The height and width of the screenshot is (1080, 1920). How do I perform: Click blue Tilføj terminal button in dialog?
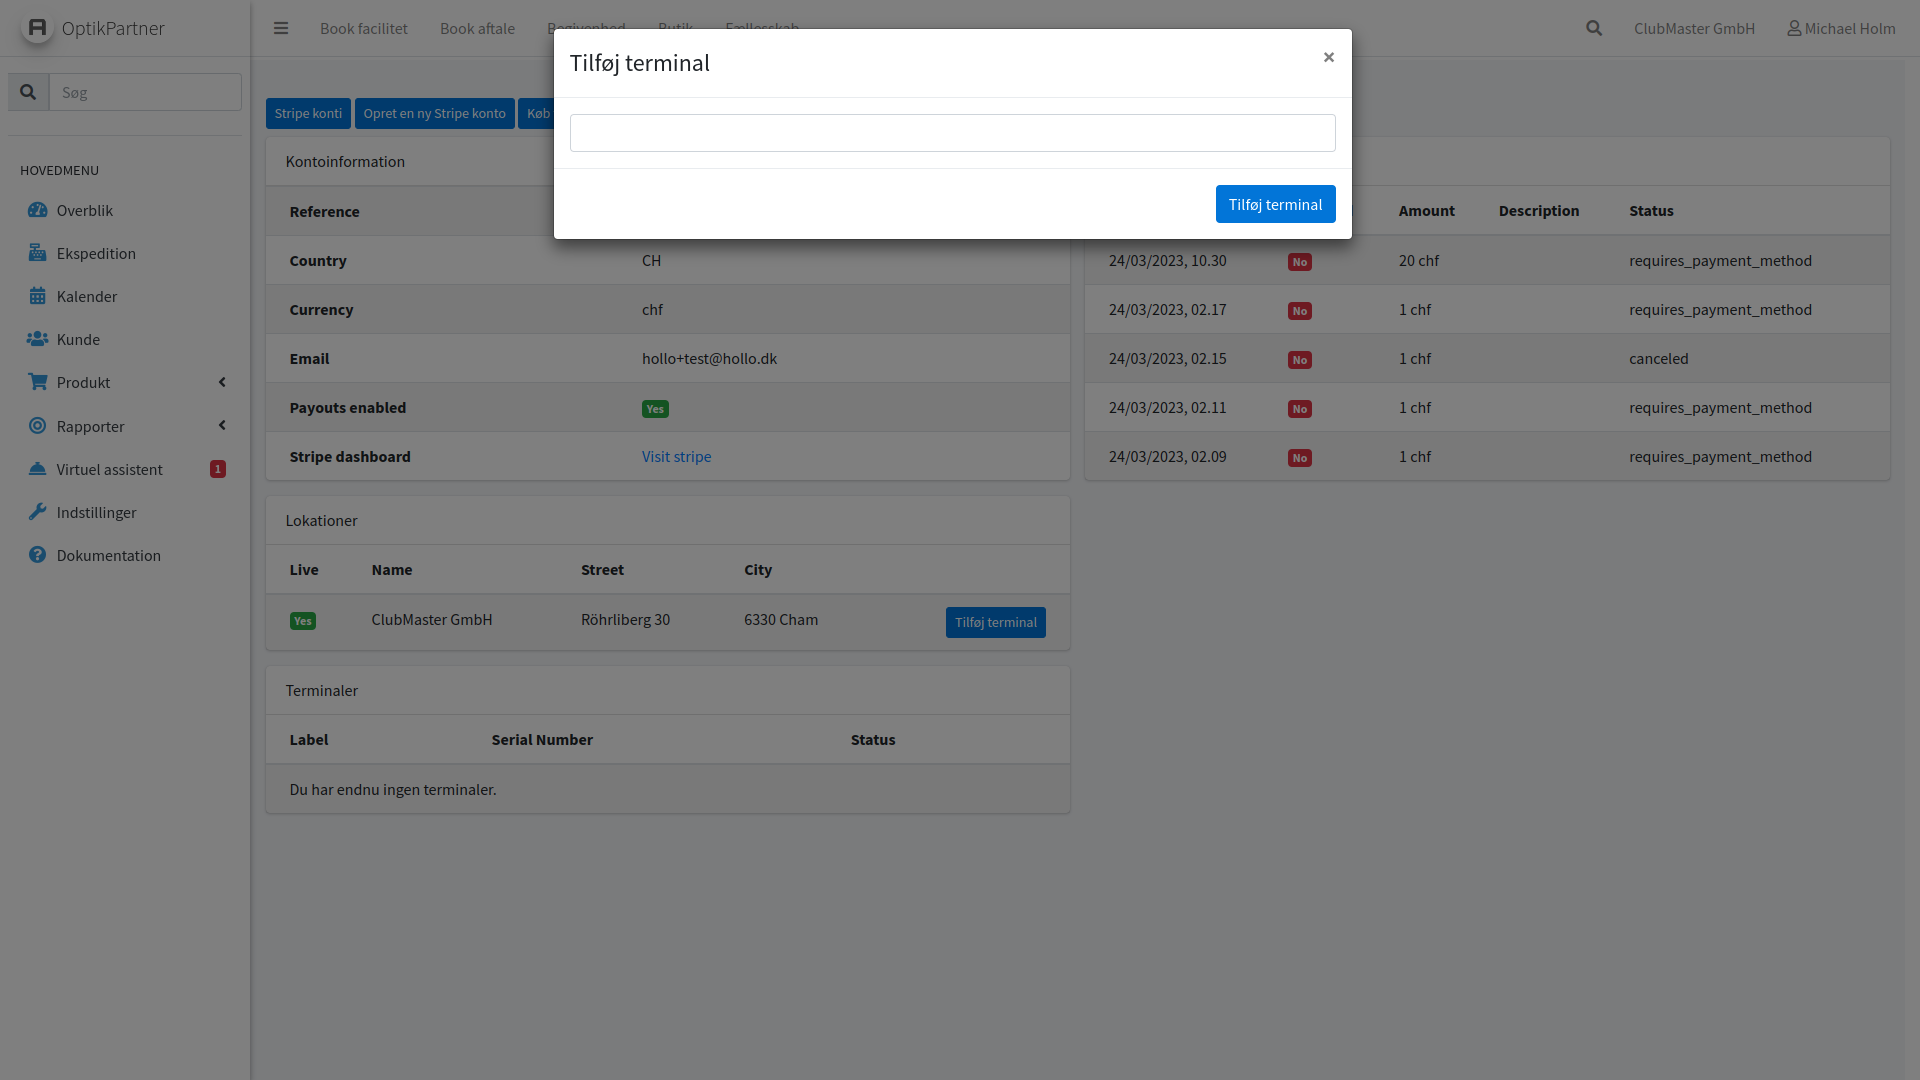[1275, 204]
